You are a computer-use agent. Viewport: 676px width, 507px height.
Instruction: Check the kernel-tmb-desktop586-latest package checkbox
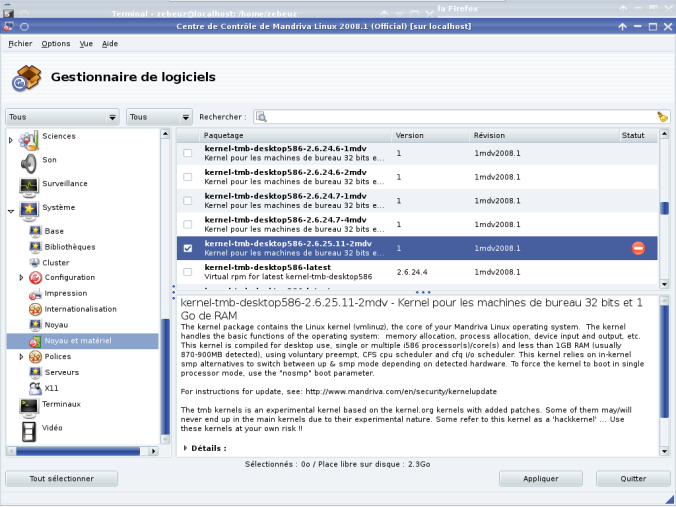(188, 271)
